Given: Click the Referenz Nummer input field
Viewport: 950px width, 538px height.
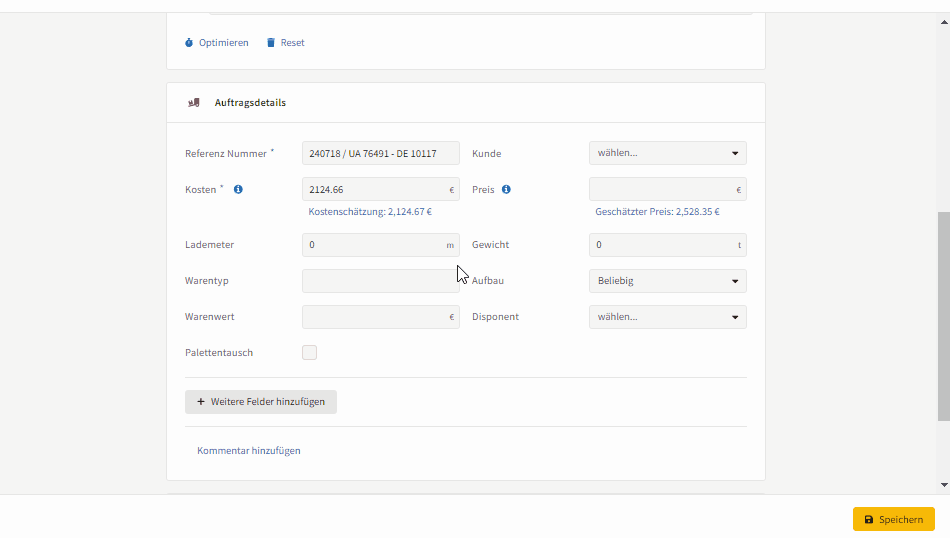Looking at the screenshot, I should [x=380, y=153].
